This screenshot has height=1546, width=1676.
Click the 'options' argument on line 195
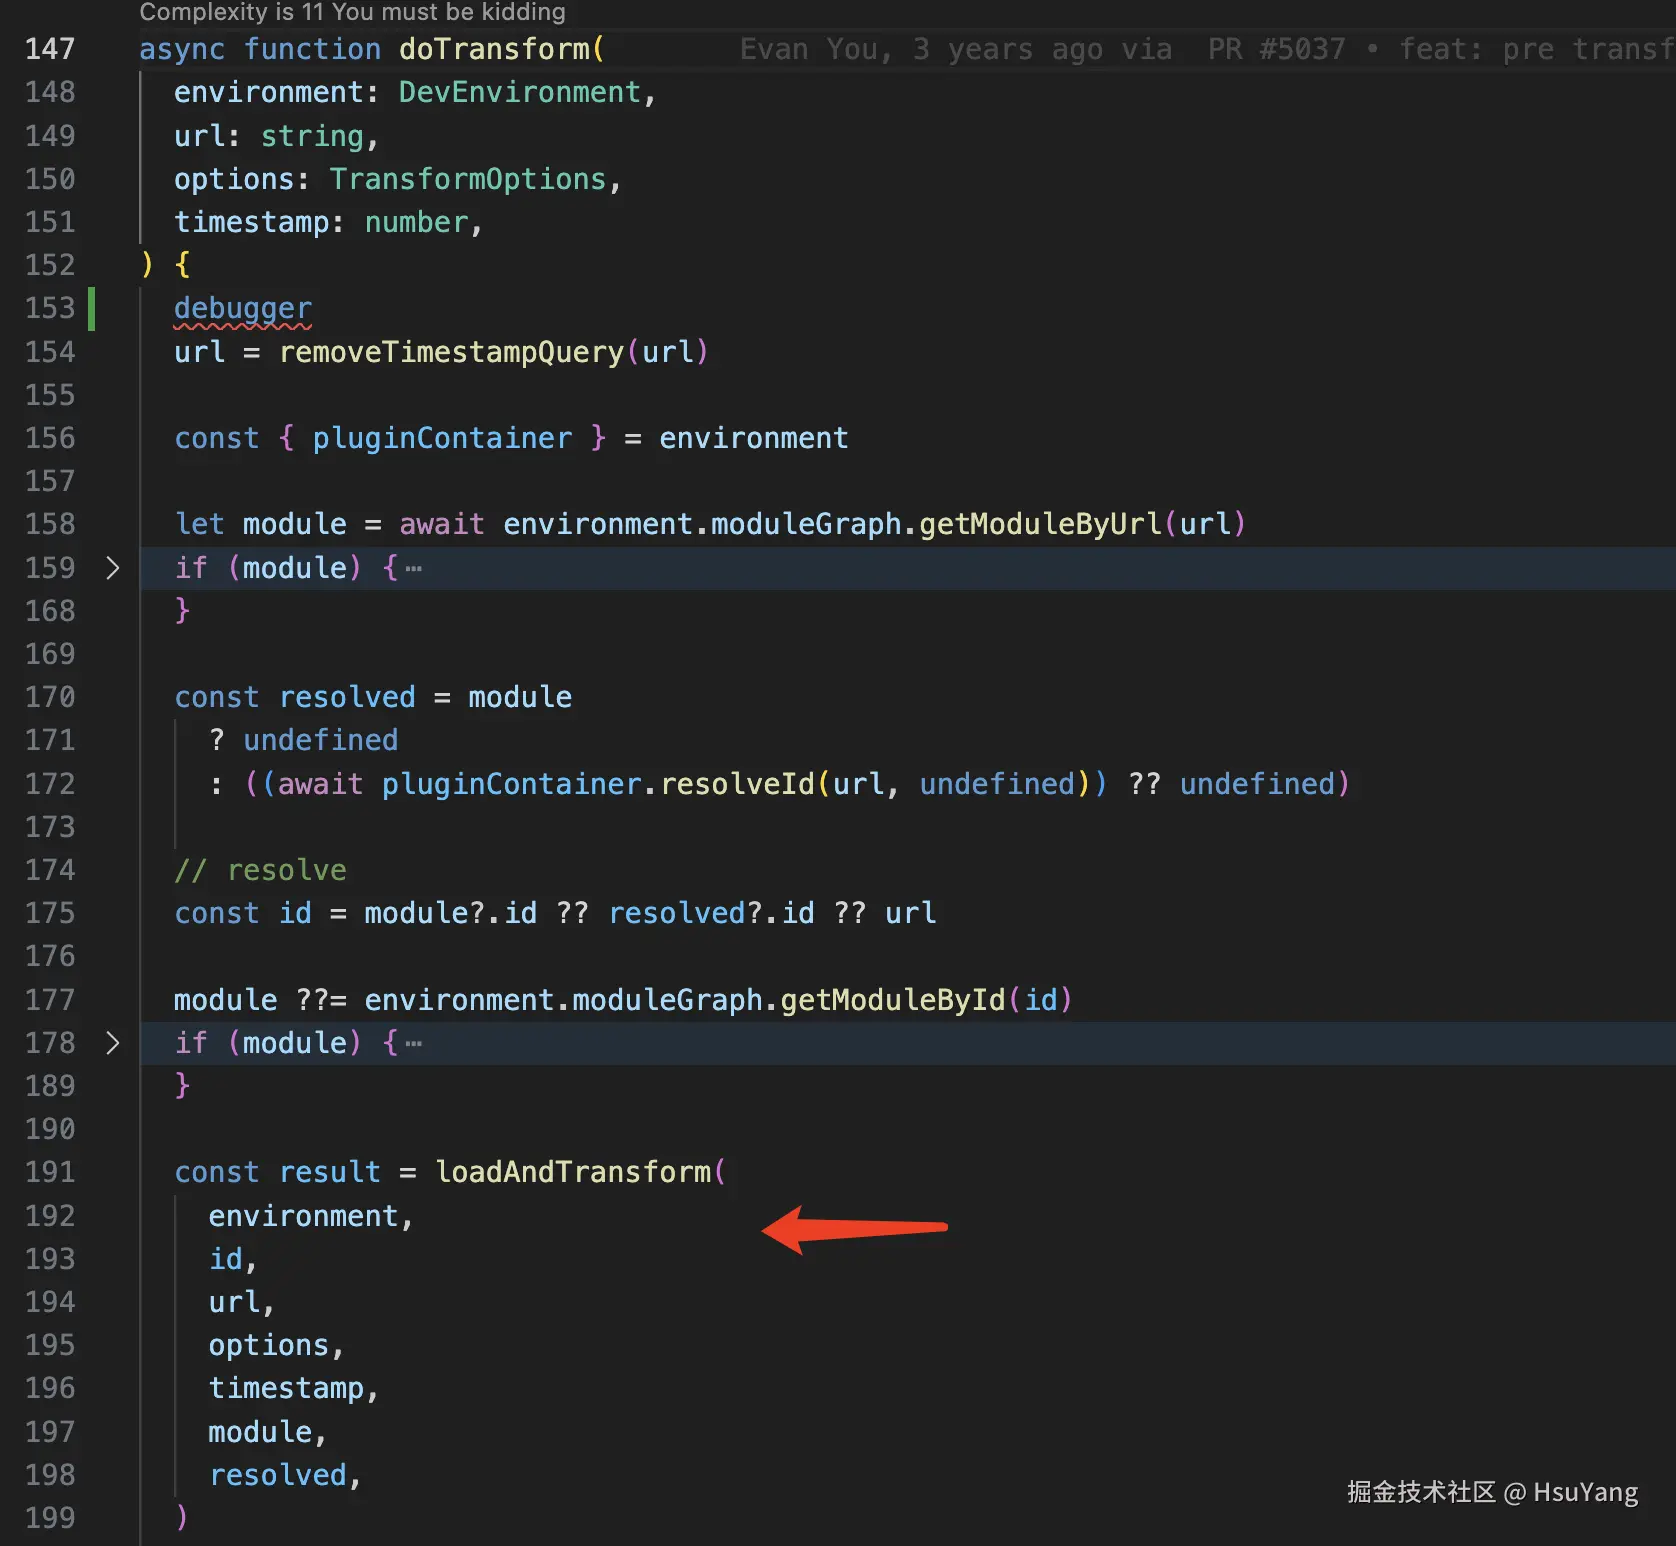[269, 1345]
